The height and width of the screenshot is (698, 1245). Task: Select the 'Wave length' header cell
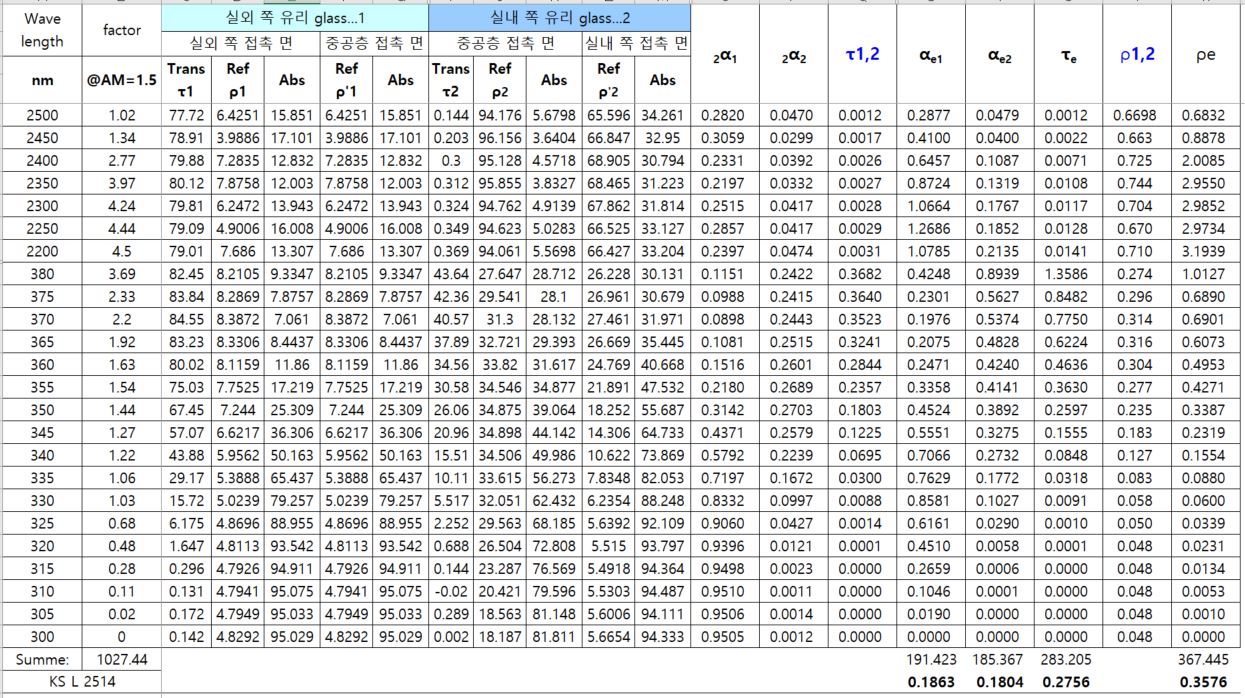[41, 30]
